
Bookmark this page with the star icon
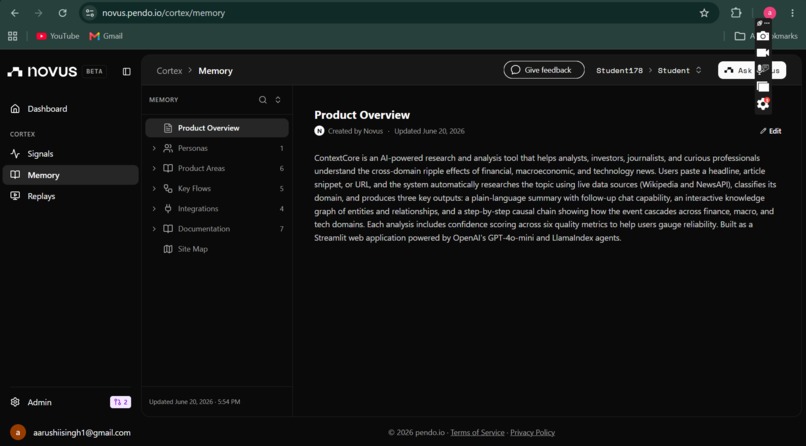click(x=704, y=13)
